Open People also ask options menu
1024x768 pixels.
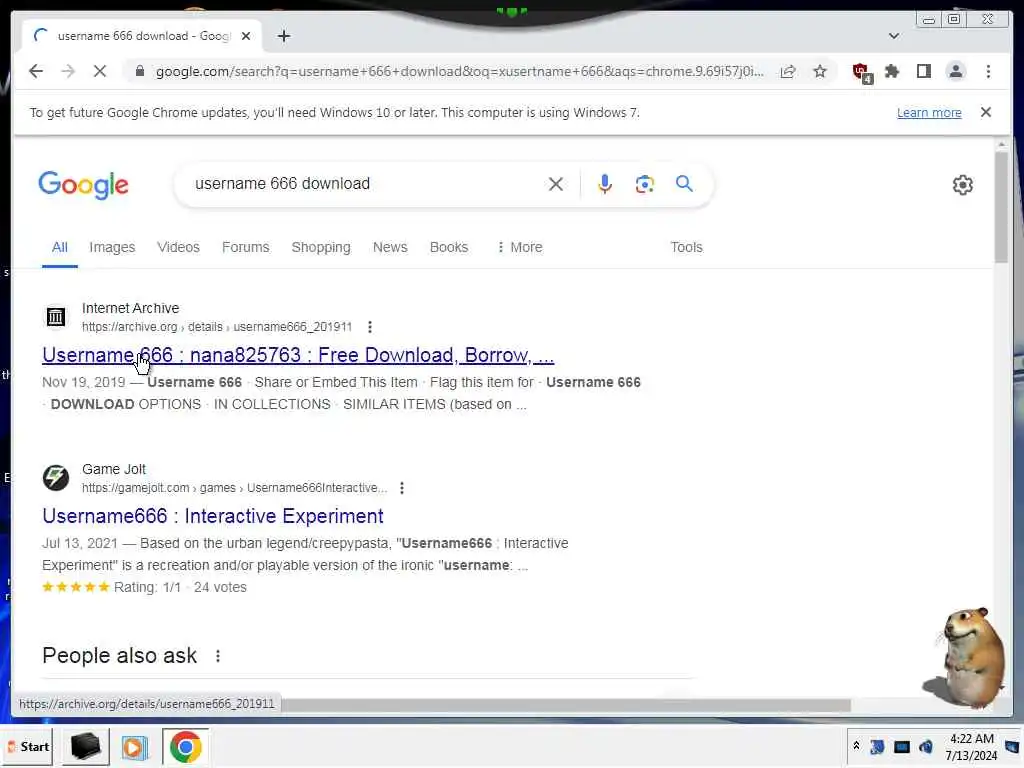tap(217, 656)
